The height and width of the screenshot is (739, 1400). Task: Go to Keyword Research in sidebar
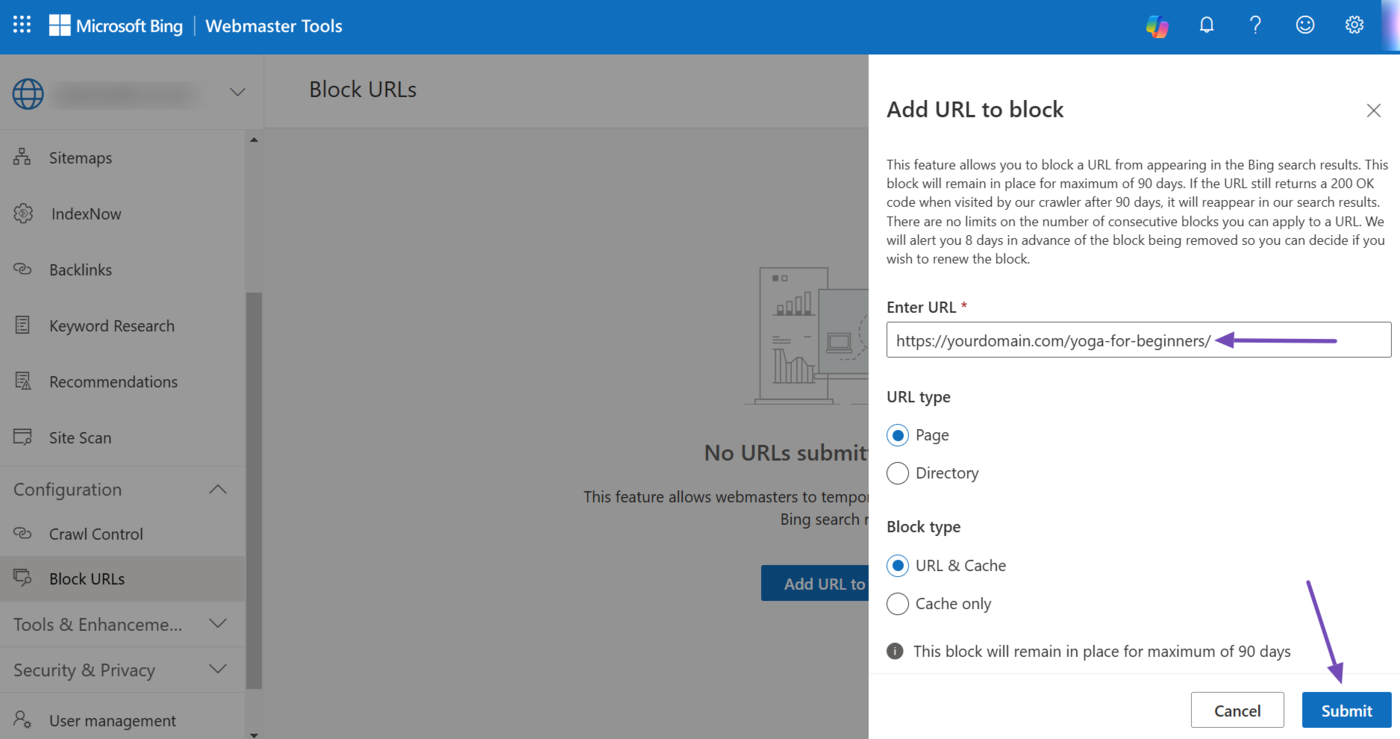point(111,326)
